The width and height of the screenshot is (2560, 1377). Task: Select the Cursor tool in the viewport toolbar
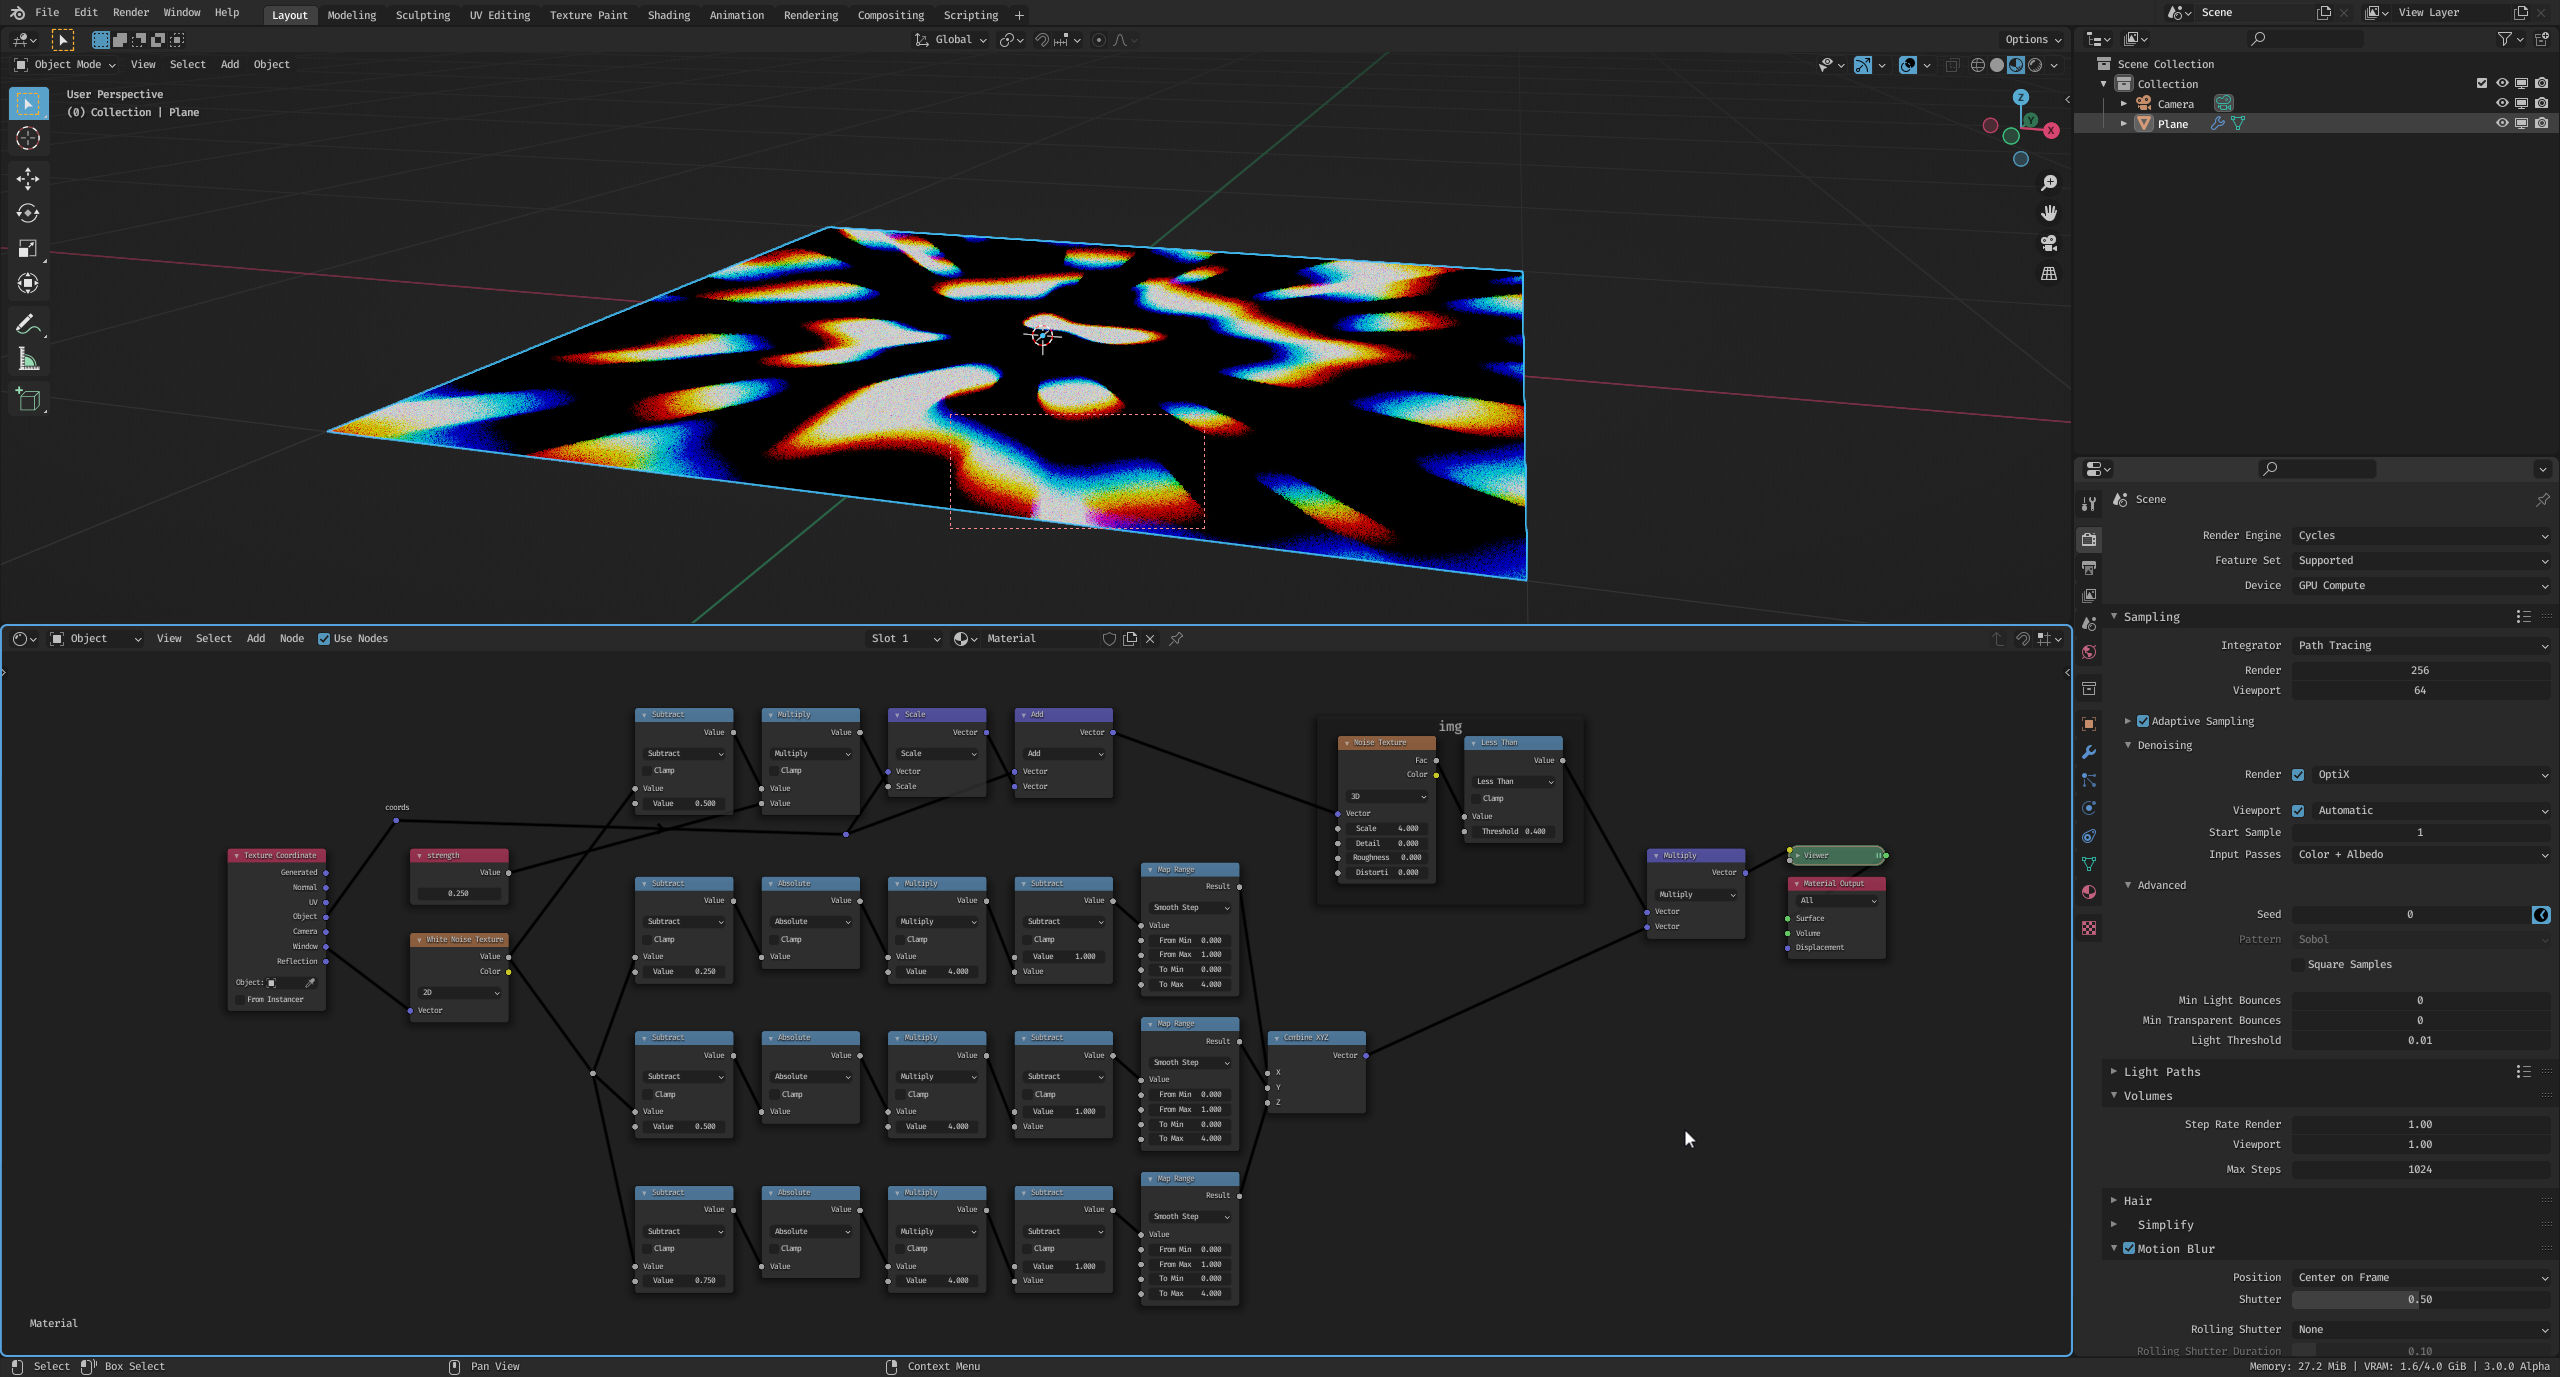[28, 138]
